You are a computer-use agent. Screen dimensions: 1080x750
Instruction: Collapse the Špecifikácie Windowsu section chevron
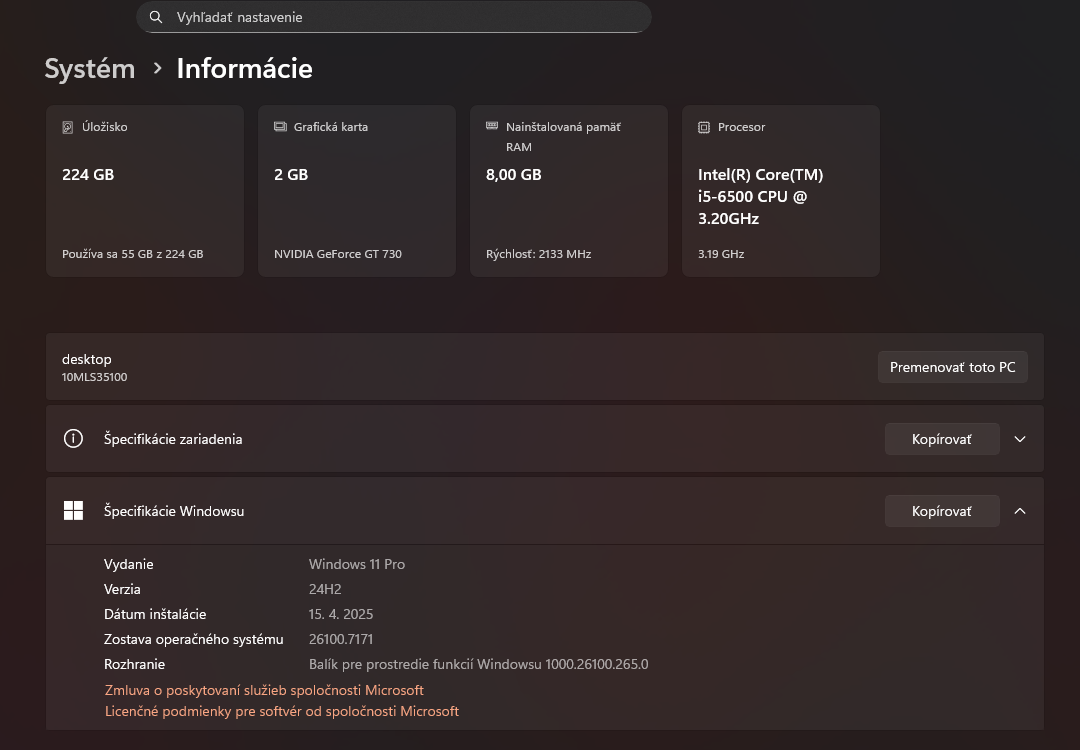tap(1020, 510)
